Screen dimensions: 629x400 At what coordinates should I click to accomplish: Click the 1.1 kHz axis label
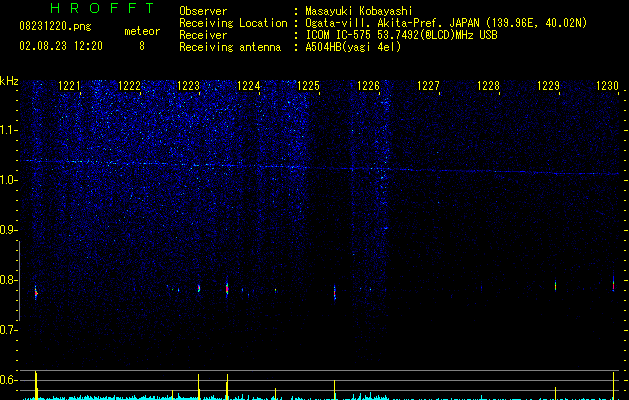point(8,130)
